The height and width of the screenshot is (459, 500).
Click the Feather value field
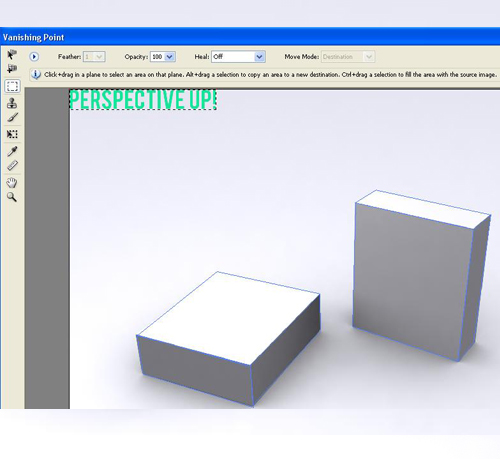pos(88,57)
